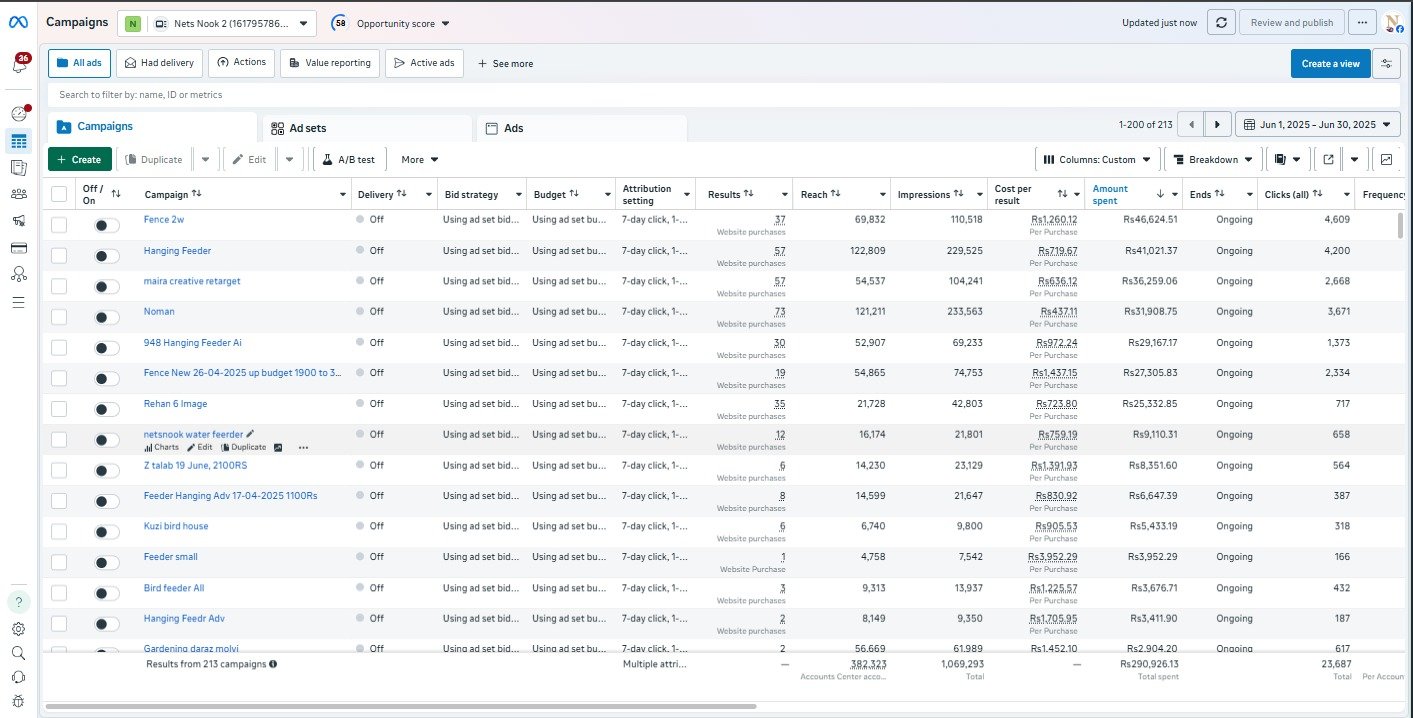Open the search magnifier in sidebar

tap(19, 653)
